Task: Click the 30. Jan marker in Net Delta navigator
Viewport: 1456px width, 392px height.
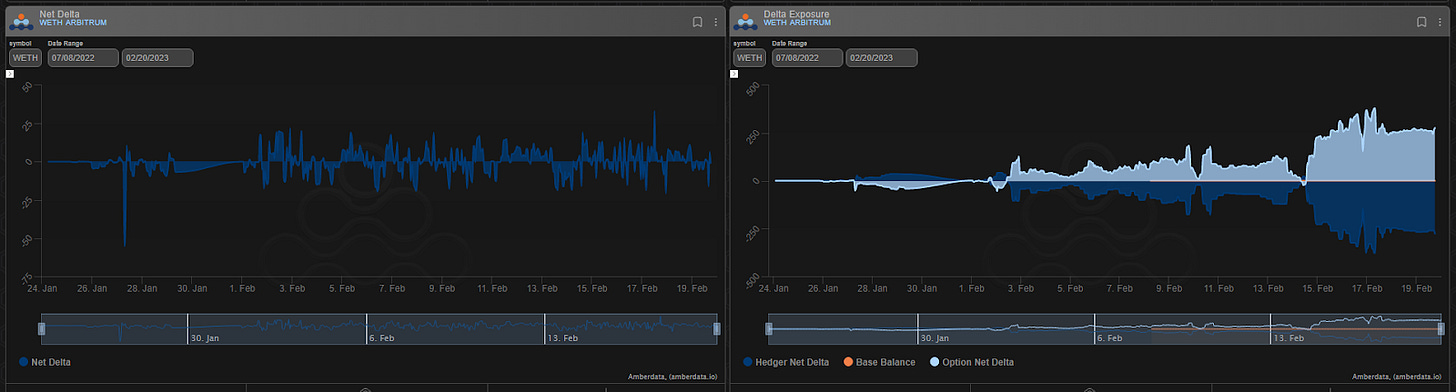Action: pyautogui.click(x=205, y=338)
